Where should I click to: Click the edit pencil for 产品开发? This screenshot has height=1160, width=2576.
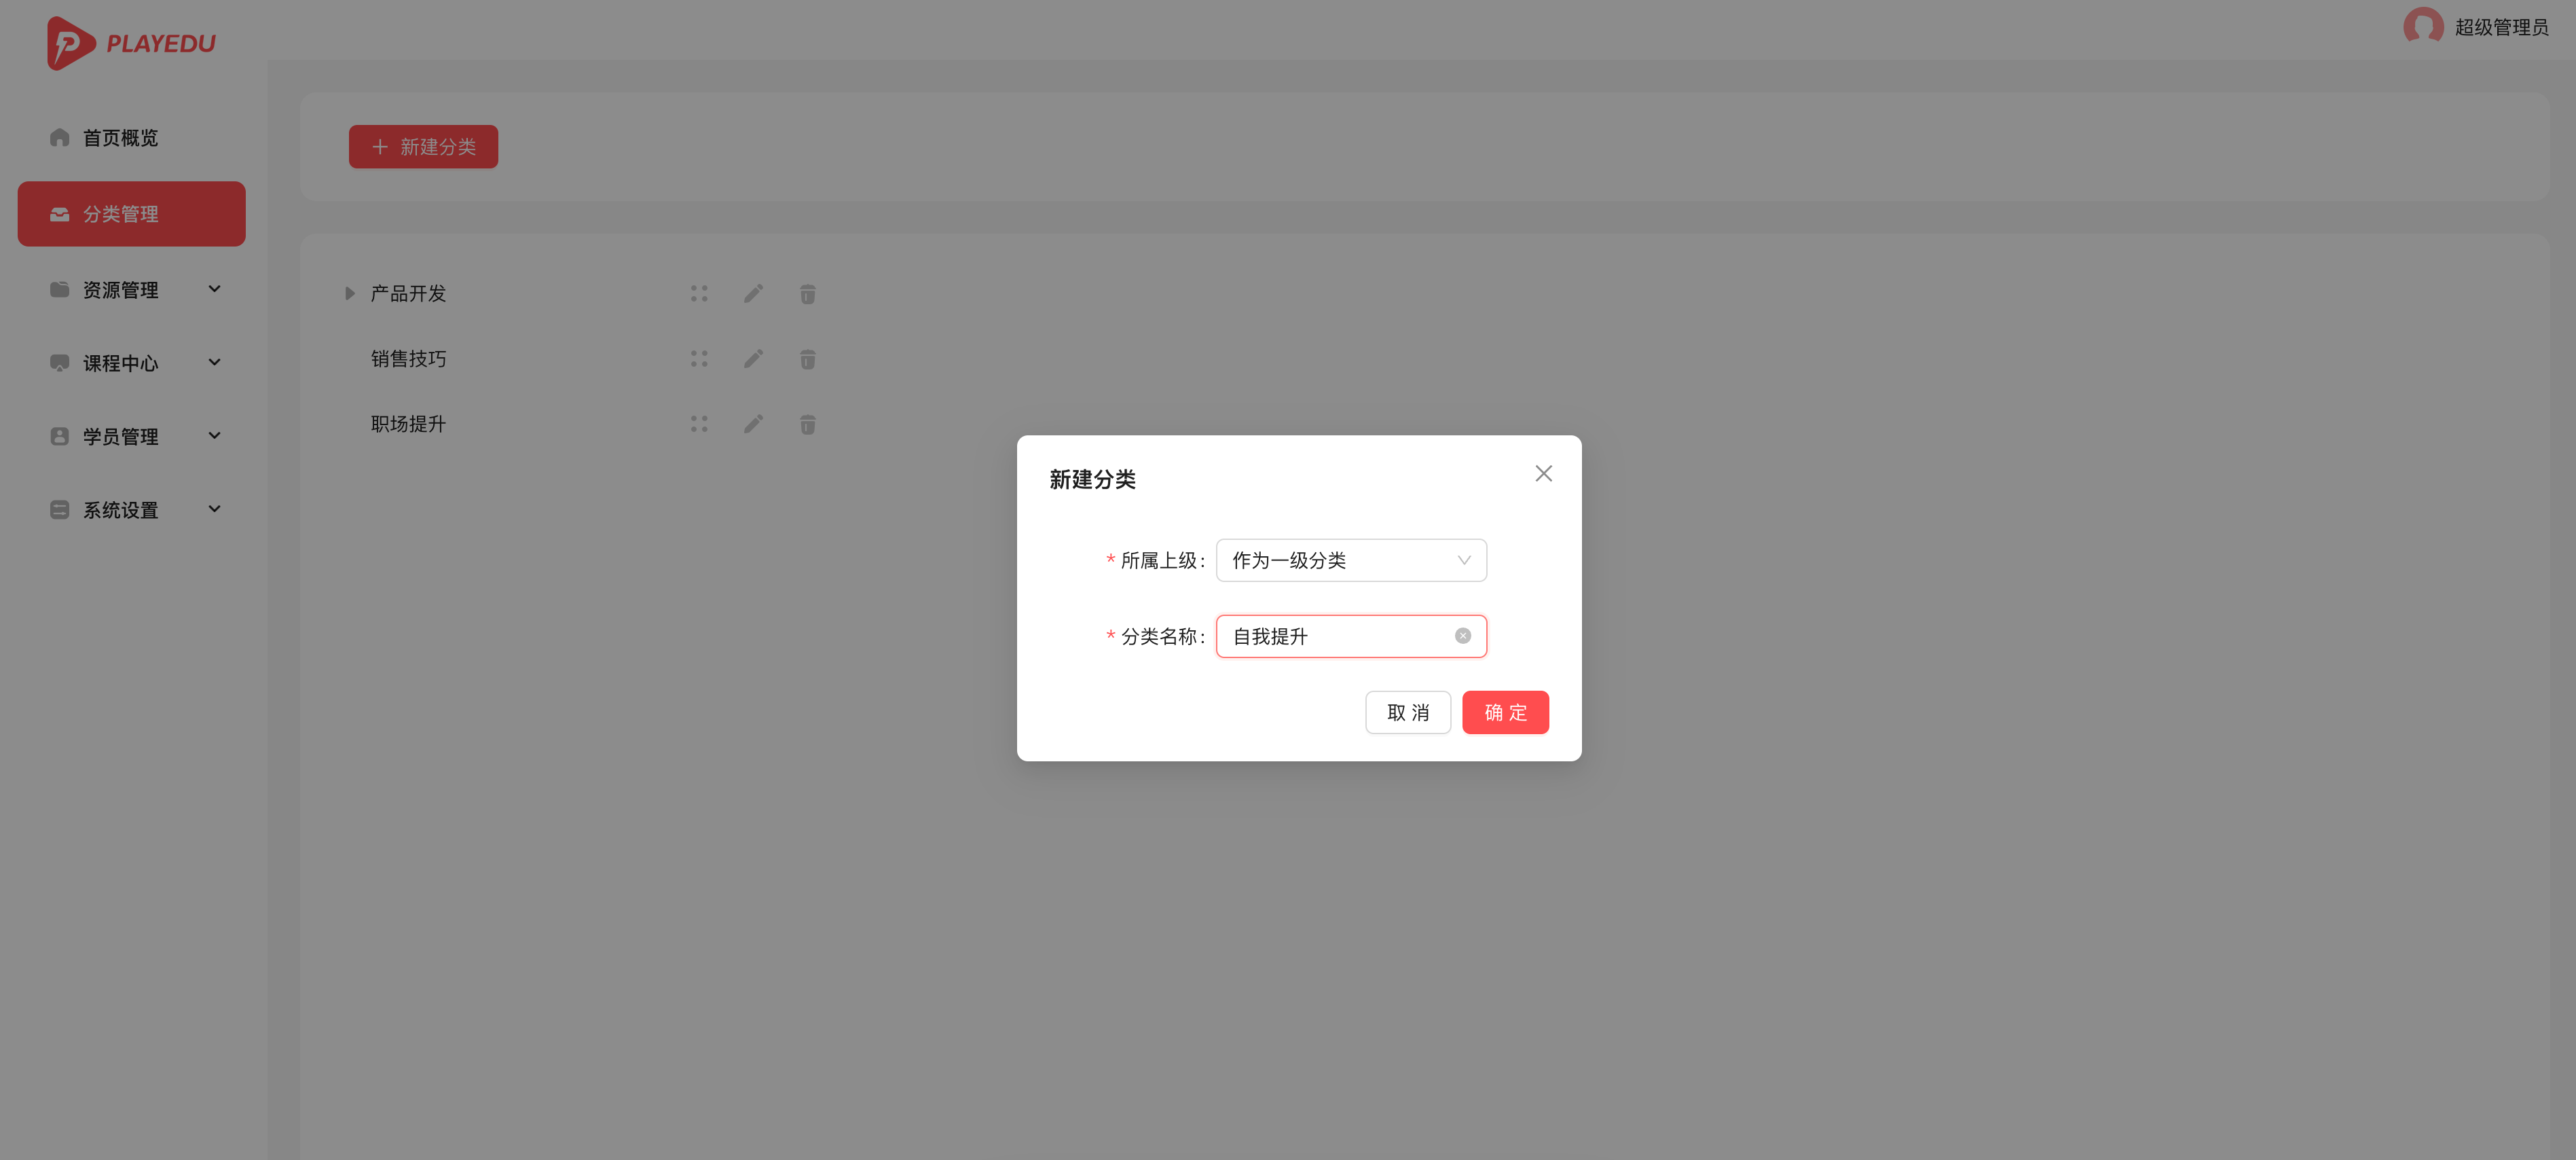click(754, 293)
